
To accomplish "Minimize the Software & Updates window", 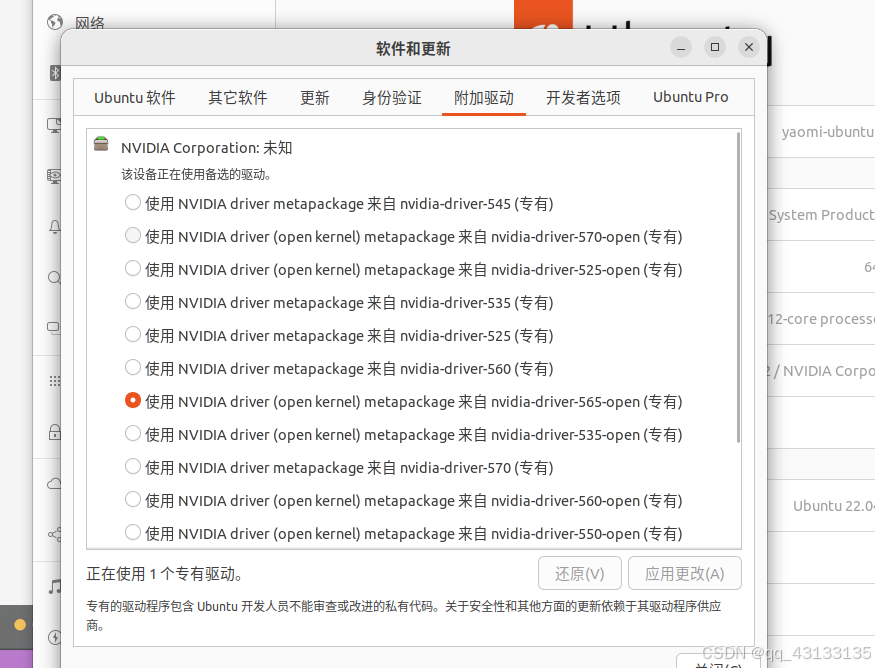I will [x=681, y=47].
